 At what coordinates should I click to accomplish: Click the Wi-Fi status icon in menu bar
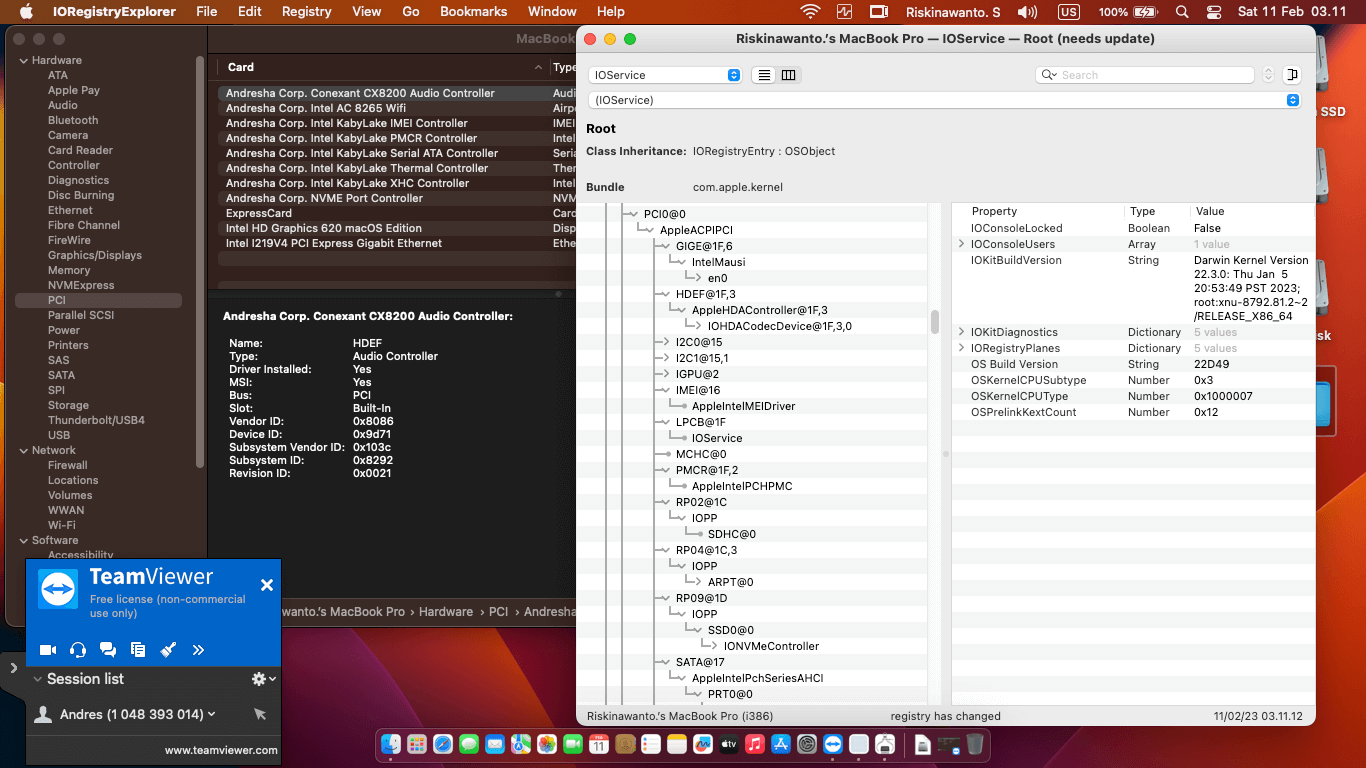(x=810, y=12)
